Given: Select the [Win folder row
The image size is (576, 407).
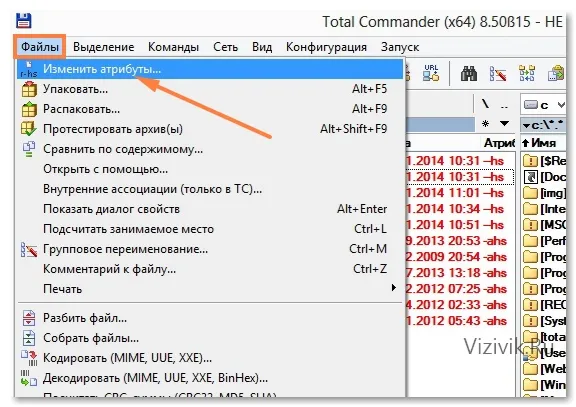Looking at the screenshot, I should click(x=544, y=385).
